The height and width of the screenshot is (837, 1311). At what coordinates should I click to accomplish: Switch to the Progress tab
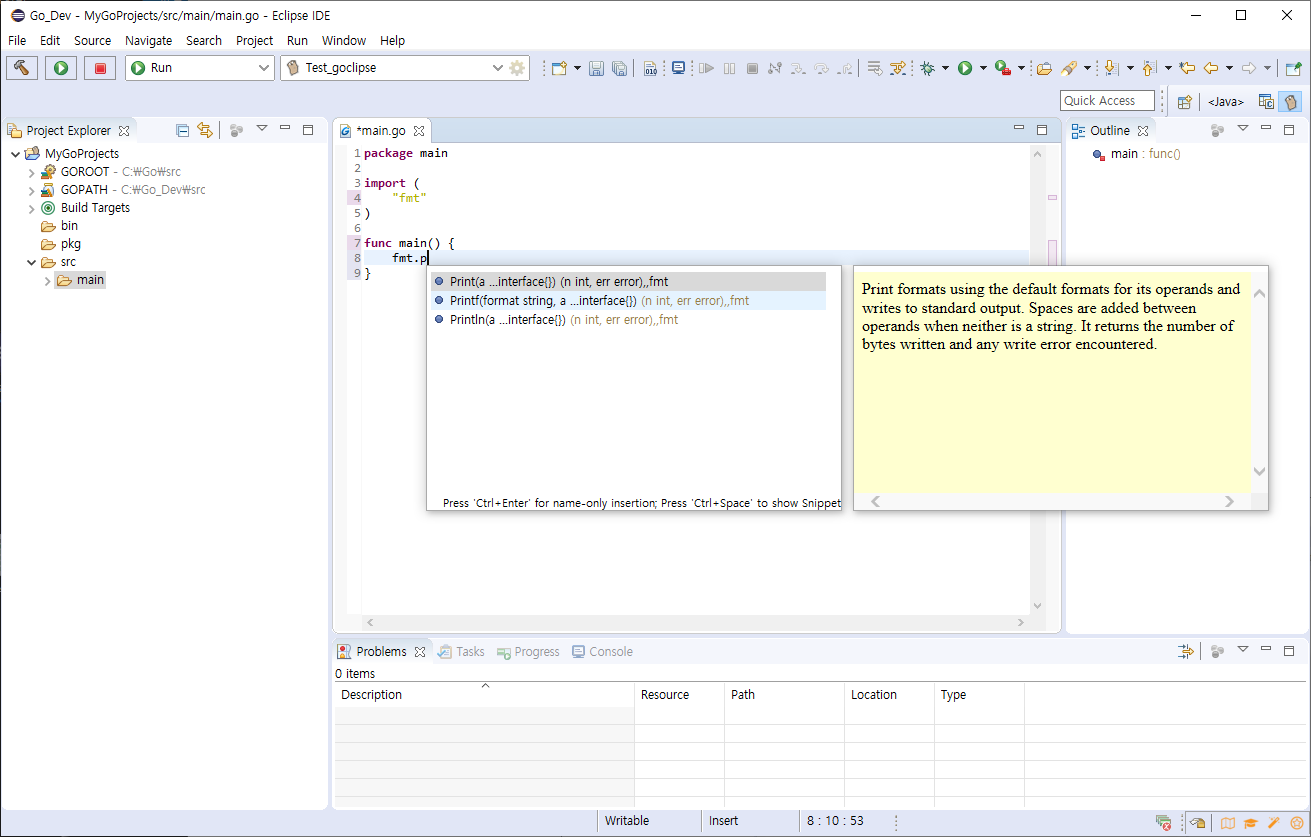[528, 651]
